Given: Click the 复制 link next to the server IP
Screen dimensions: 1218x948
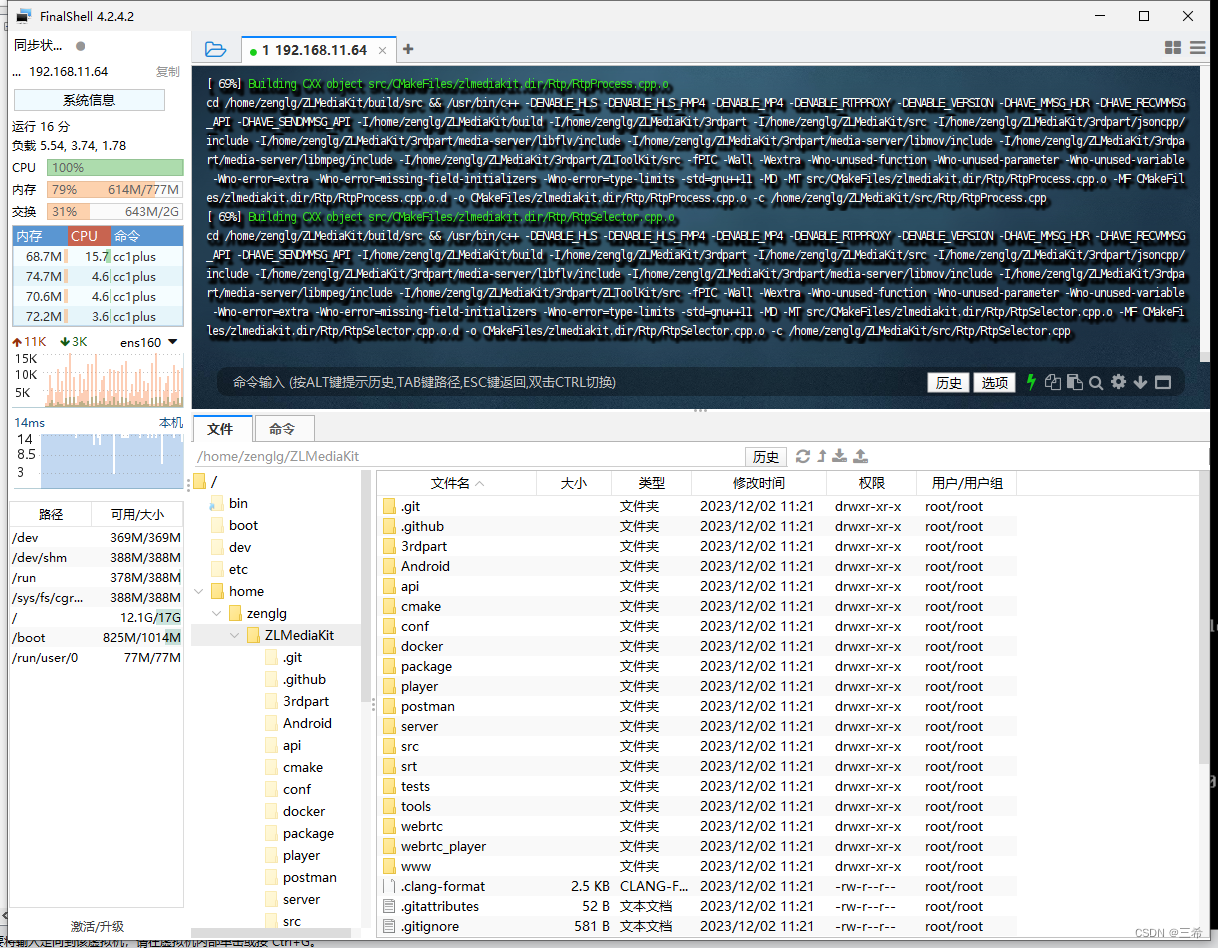Looking at the screenshot, I should 168,71.
